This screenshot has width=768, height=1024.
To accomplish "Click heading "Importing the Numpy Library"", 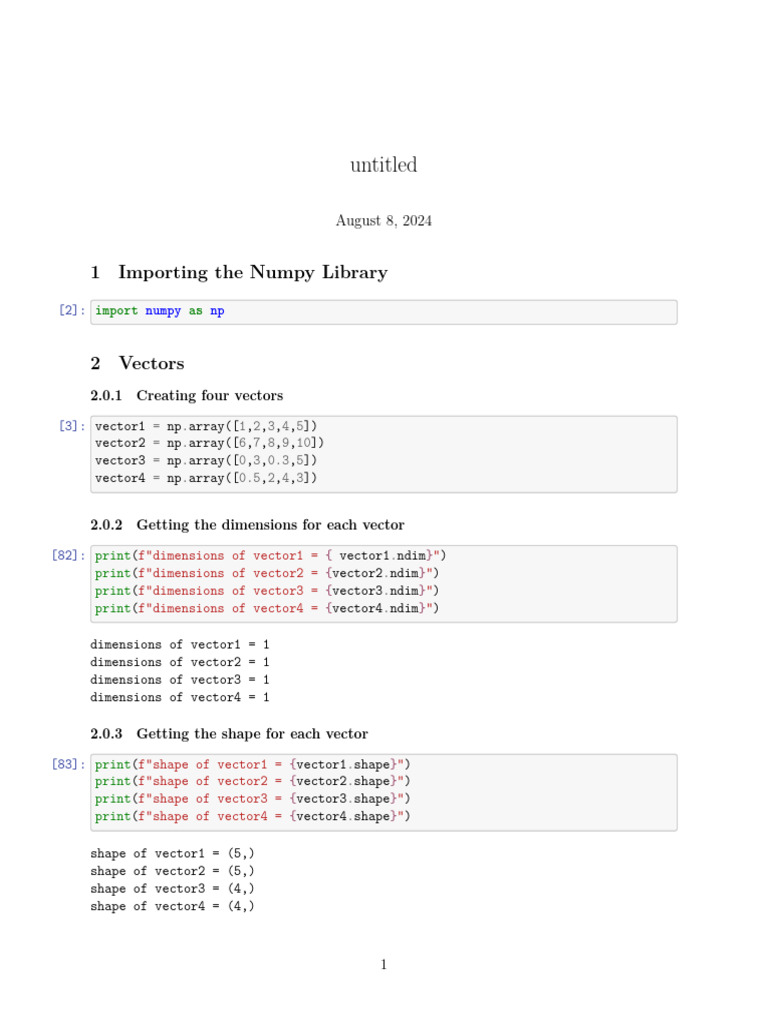I will pyautogui.click(x=253, y=272).
